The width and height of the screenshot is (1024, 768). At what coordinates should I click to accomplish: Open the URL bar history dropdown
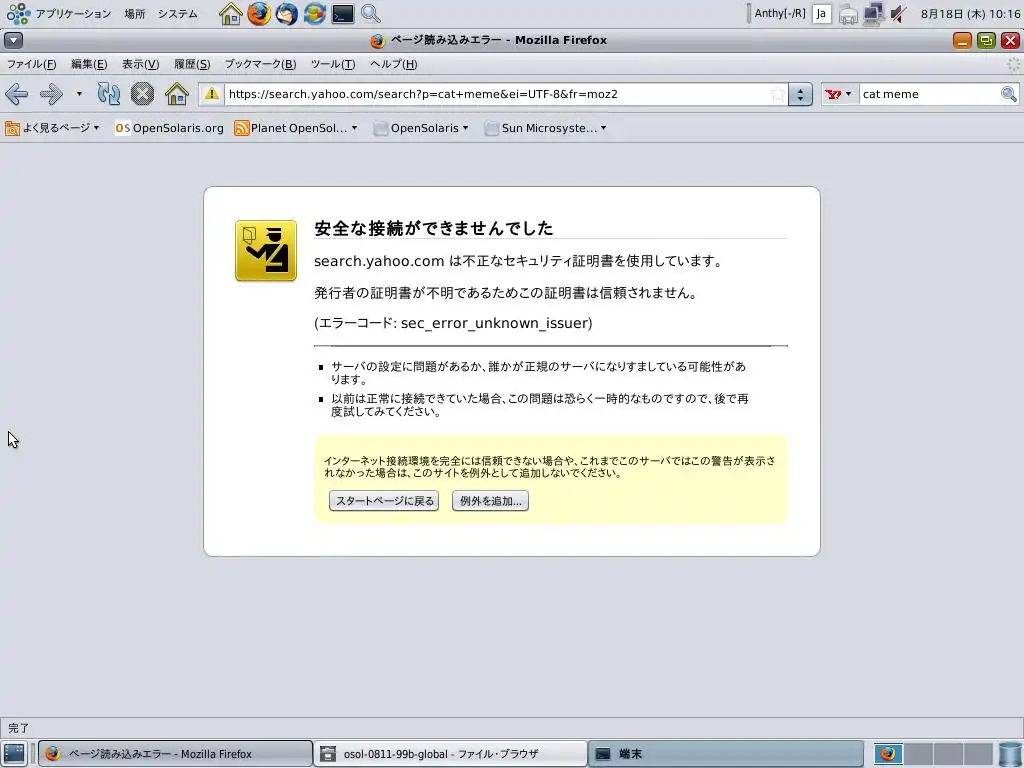pos(800,94)
